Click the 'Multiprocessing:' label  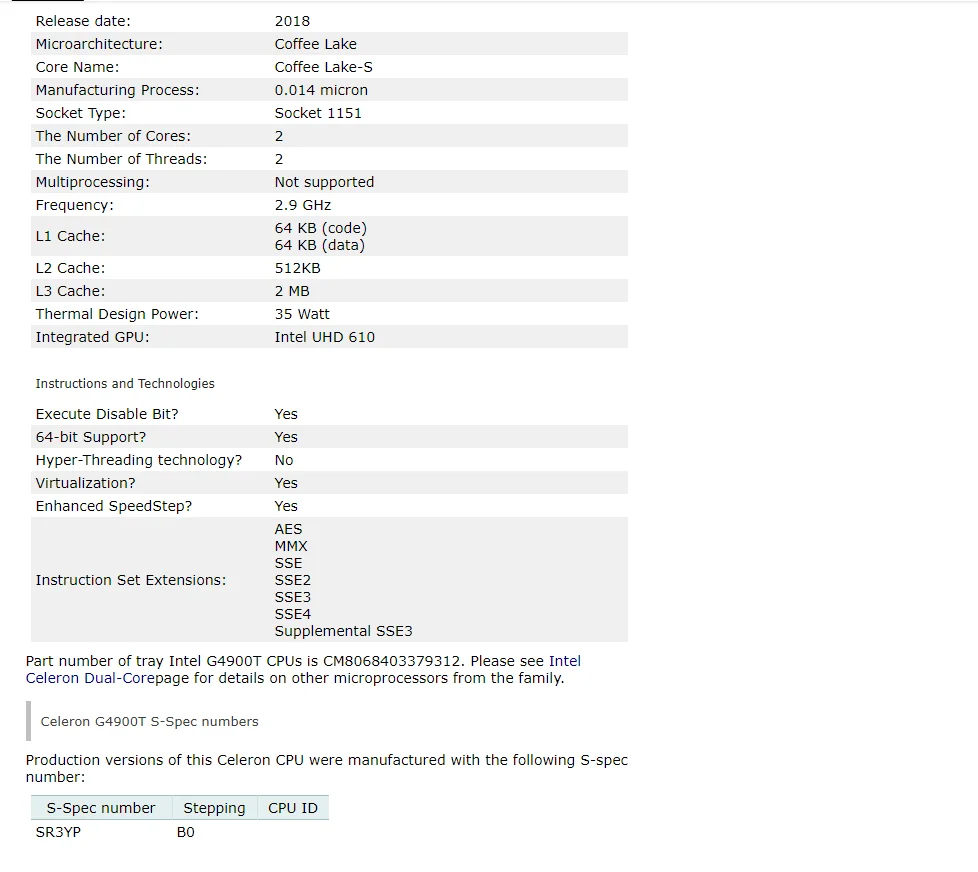[92, 182]
